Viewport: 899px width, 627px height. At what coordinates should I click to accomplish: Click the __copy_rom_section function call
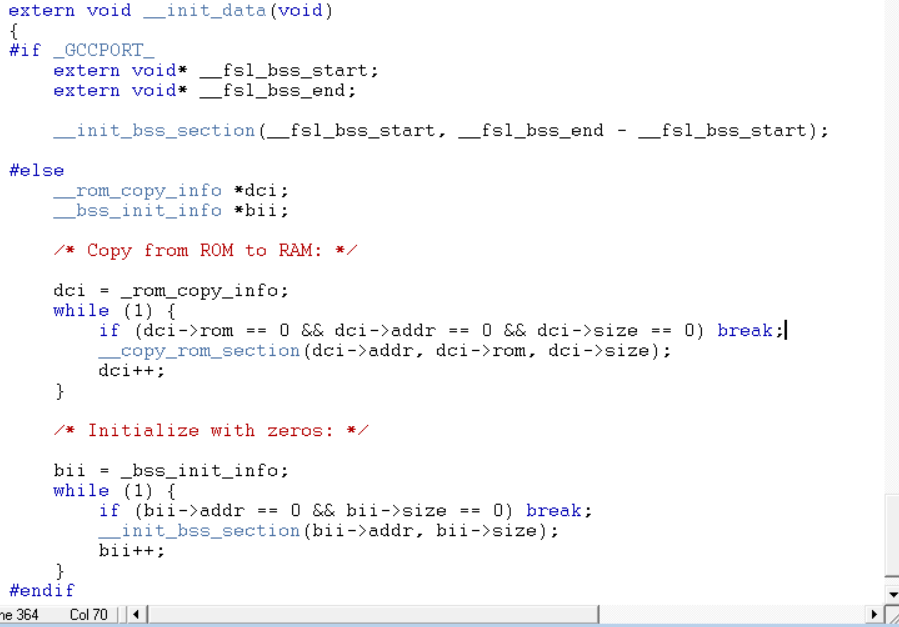(199, 351)
